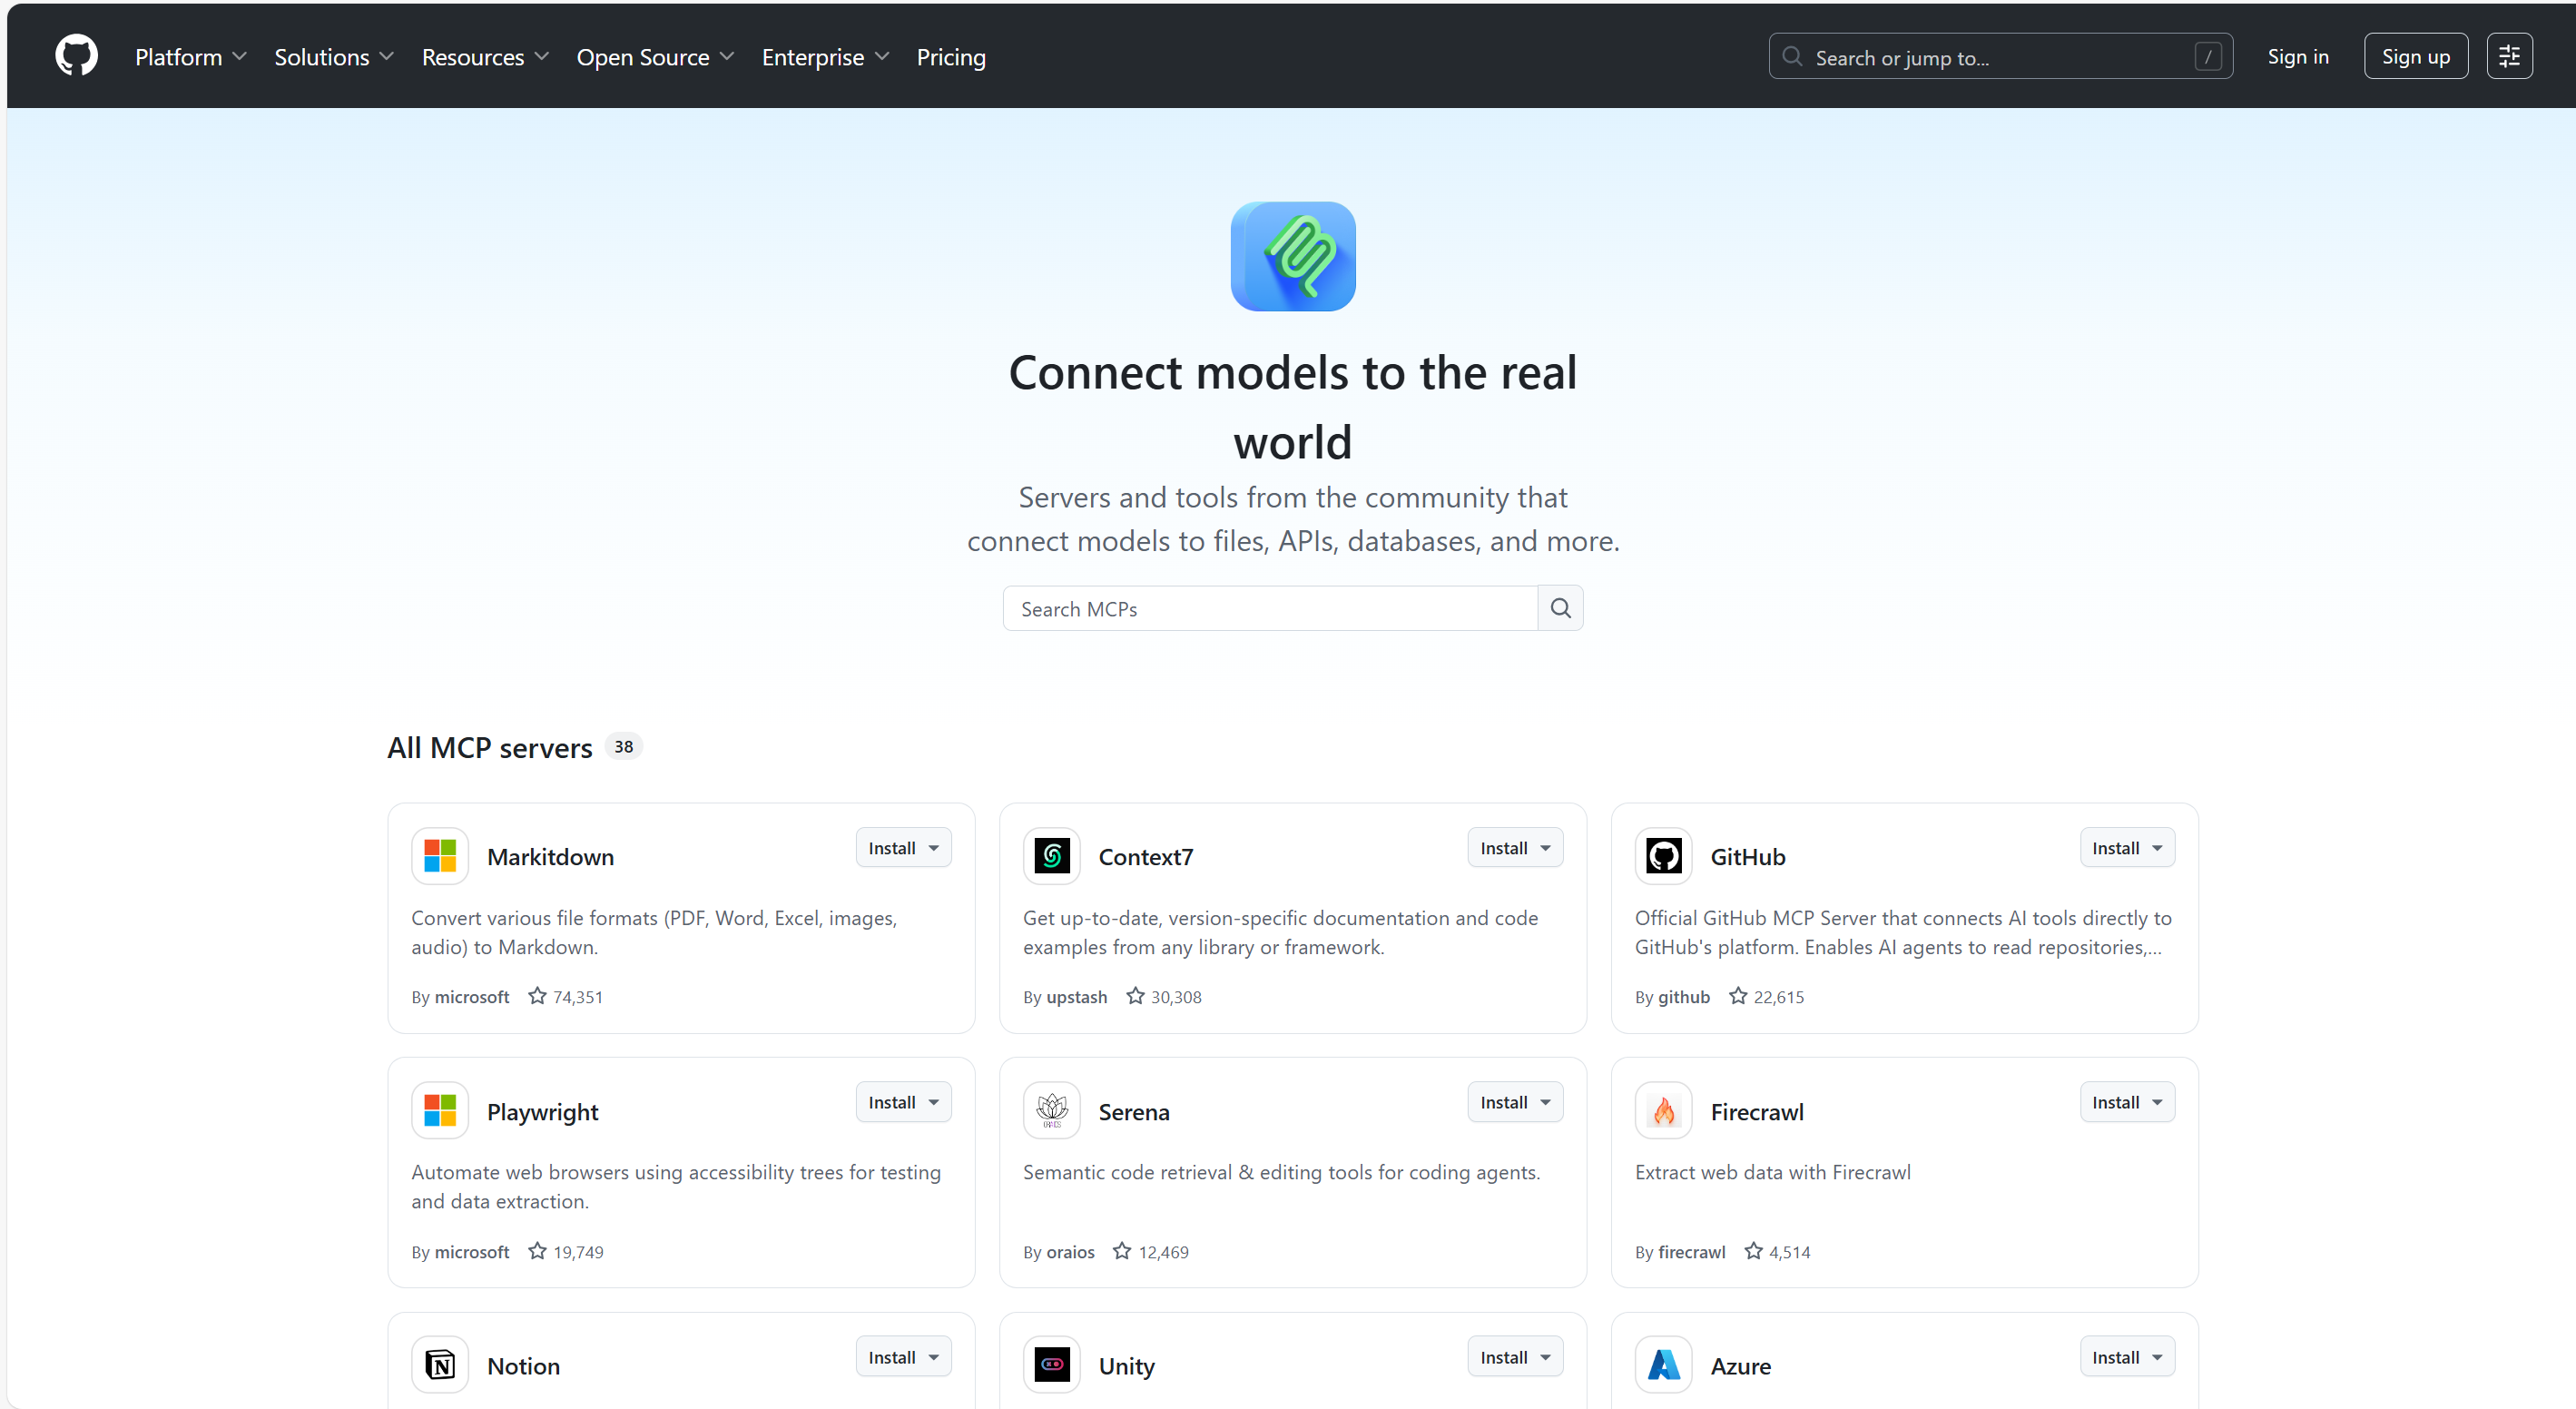Open the Serena server title link
Viewport: 2576px width, 1409px height.
(x=1133, y=1112)
